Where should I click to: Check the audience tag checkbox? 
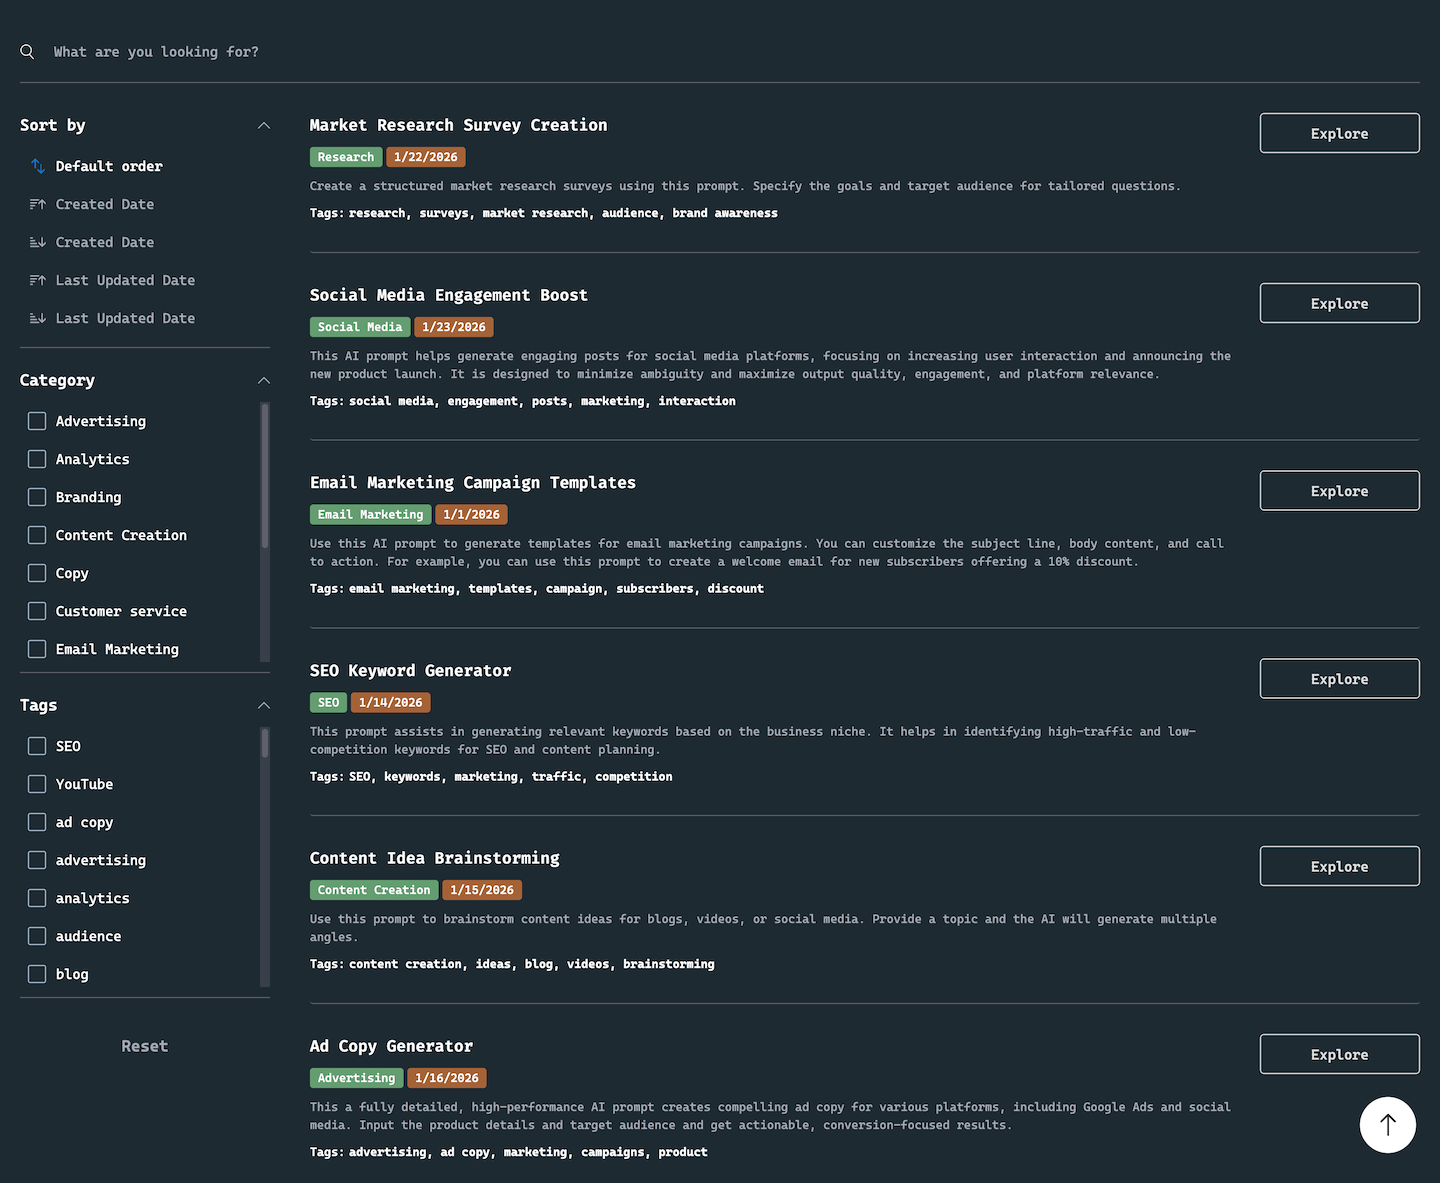tap(37, 936)
